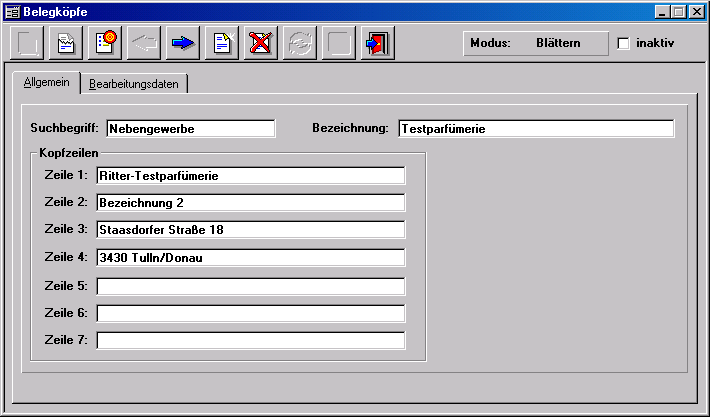
Task: Go to next record with blue arrow
Action: [x=182, y=43]
